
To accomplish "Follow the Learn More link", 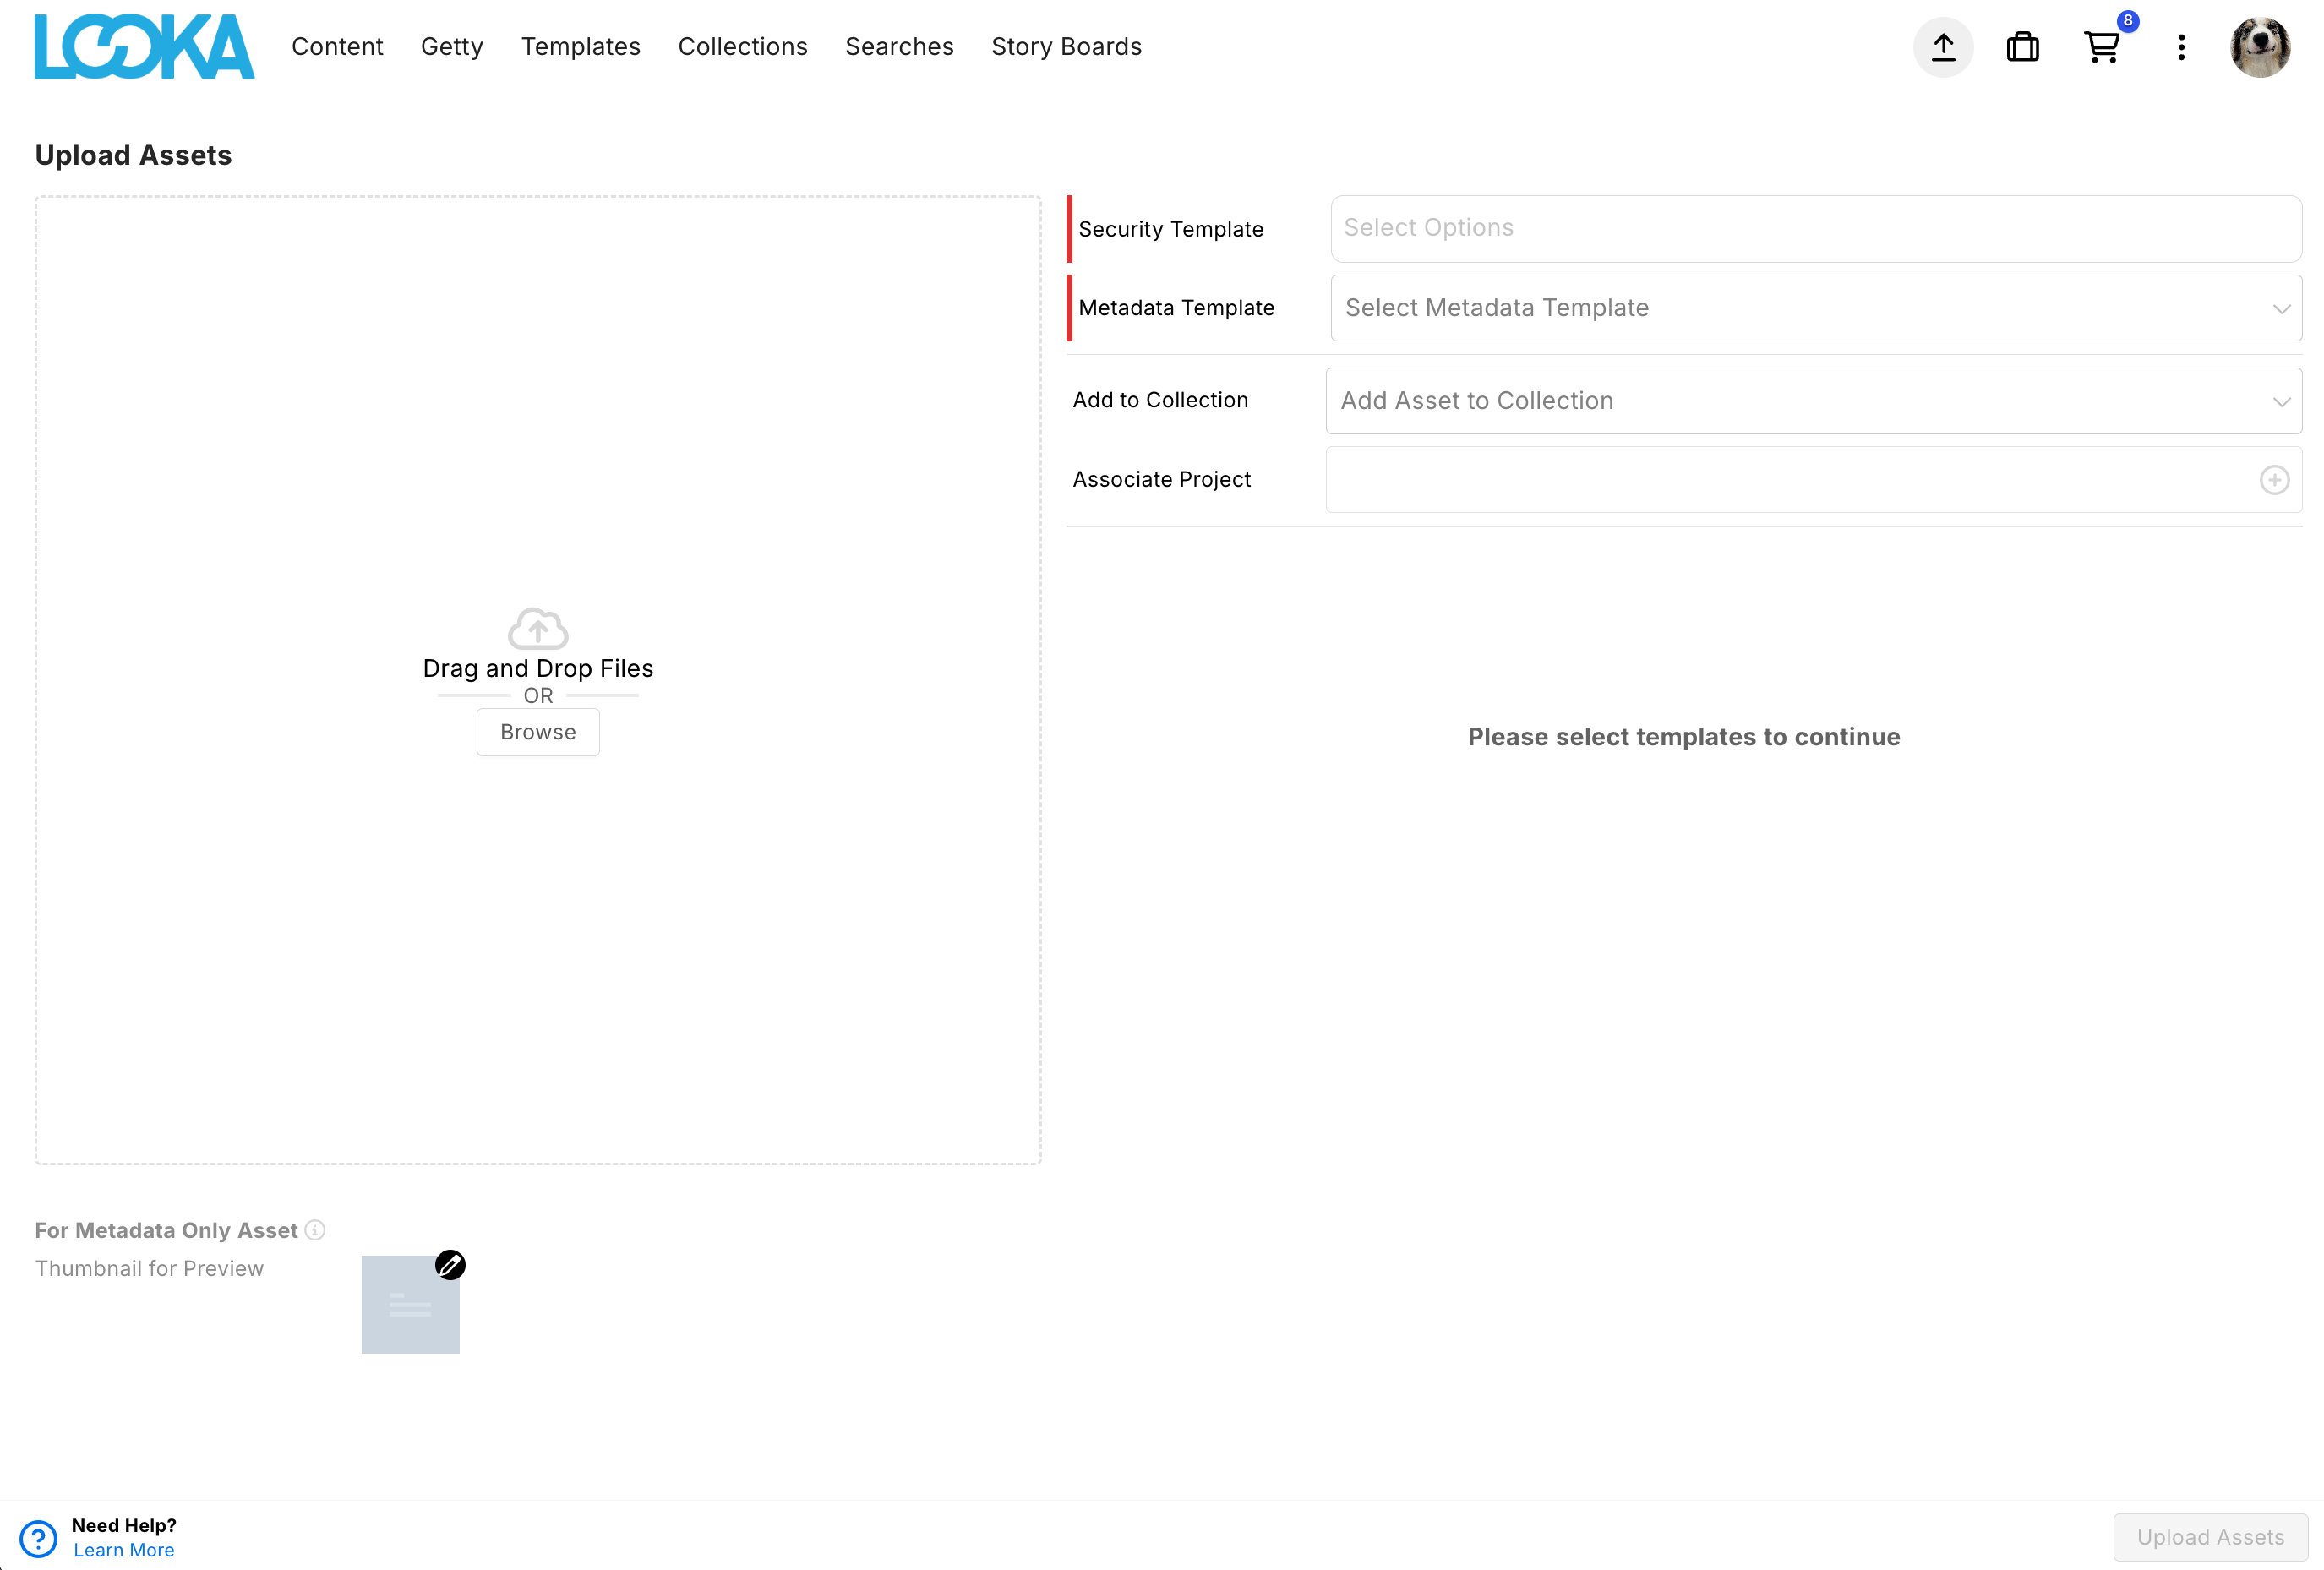I will point(124,1550).
